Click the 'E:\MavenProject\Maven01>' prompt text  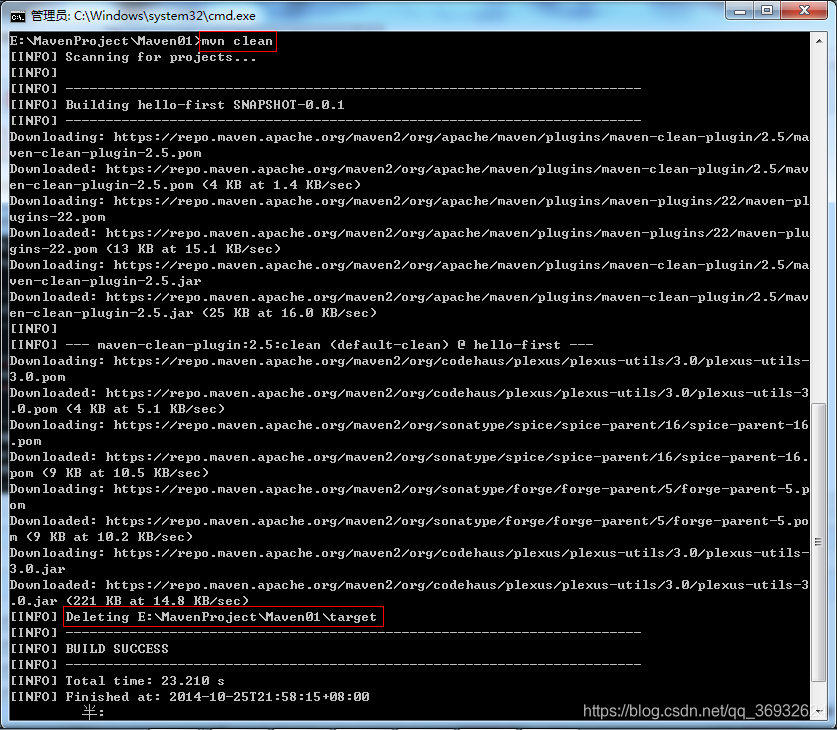click(105, 41)
